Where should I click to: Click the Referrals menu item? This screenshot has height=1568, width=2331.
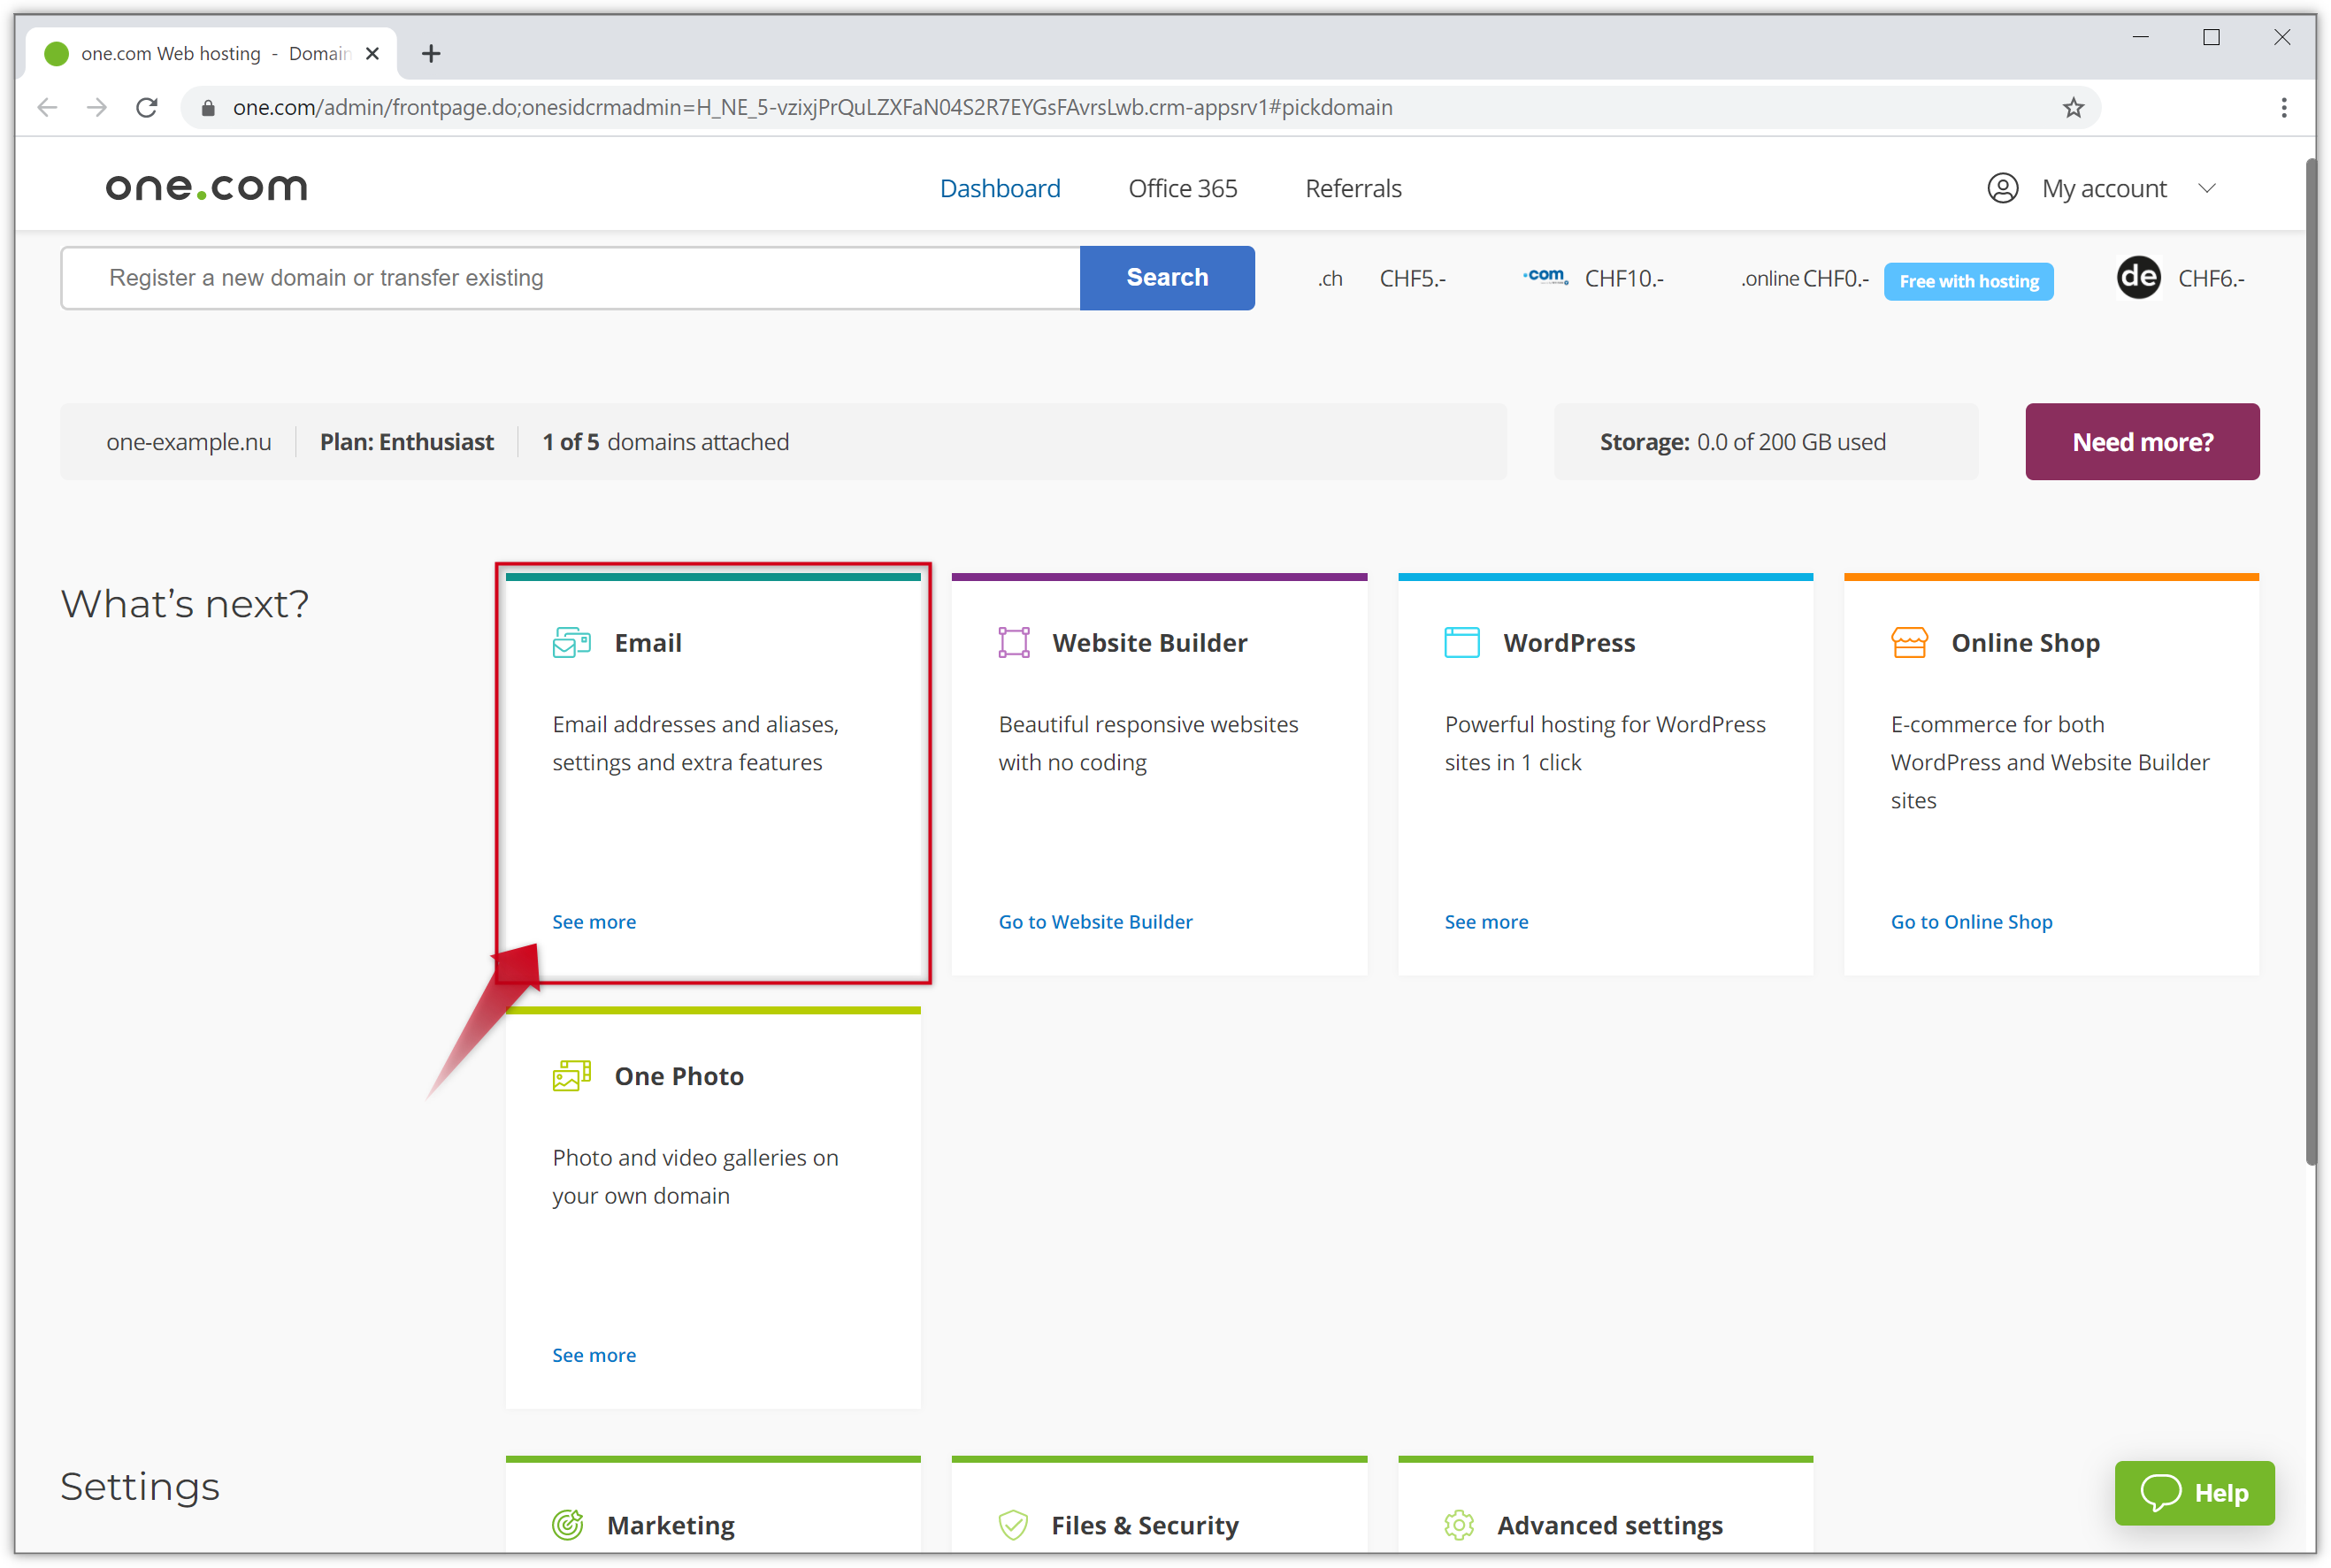(x=1354, y=187)
